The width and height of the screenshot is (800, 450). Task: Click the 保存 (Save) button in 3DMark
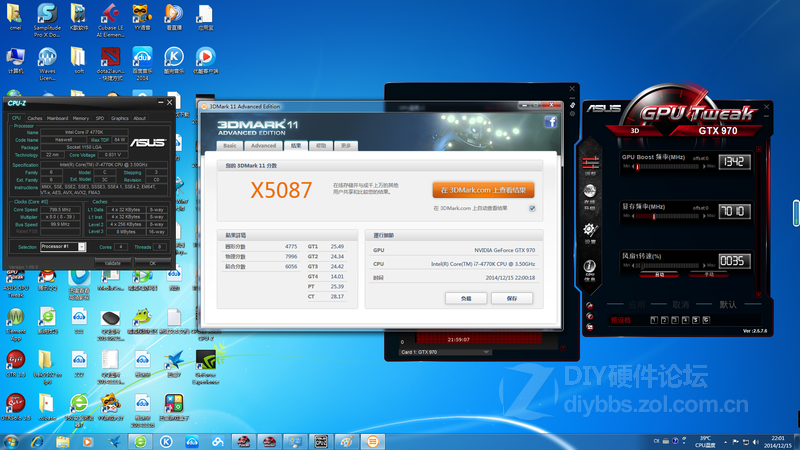[512, 298]
